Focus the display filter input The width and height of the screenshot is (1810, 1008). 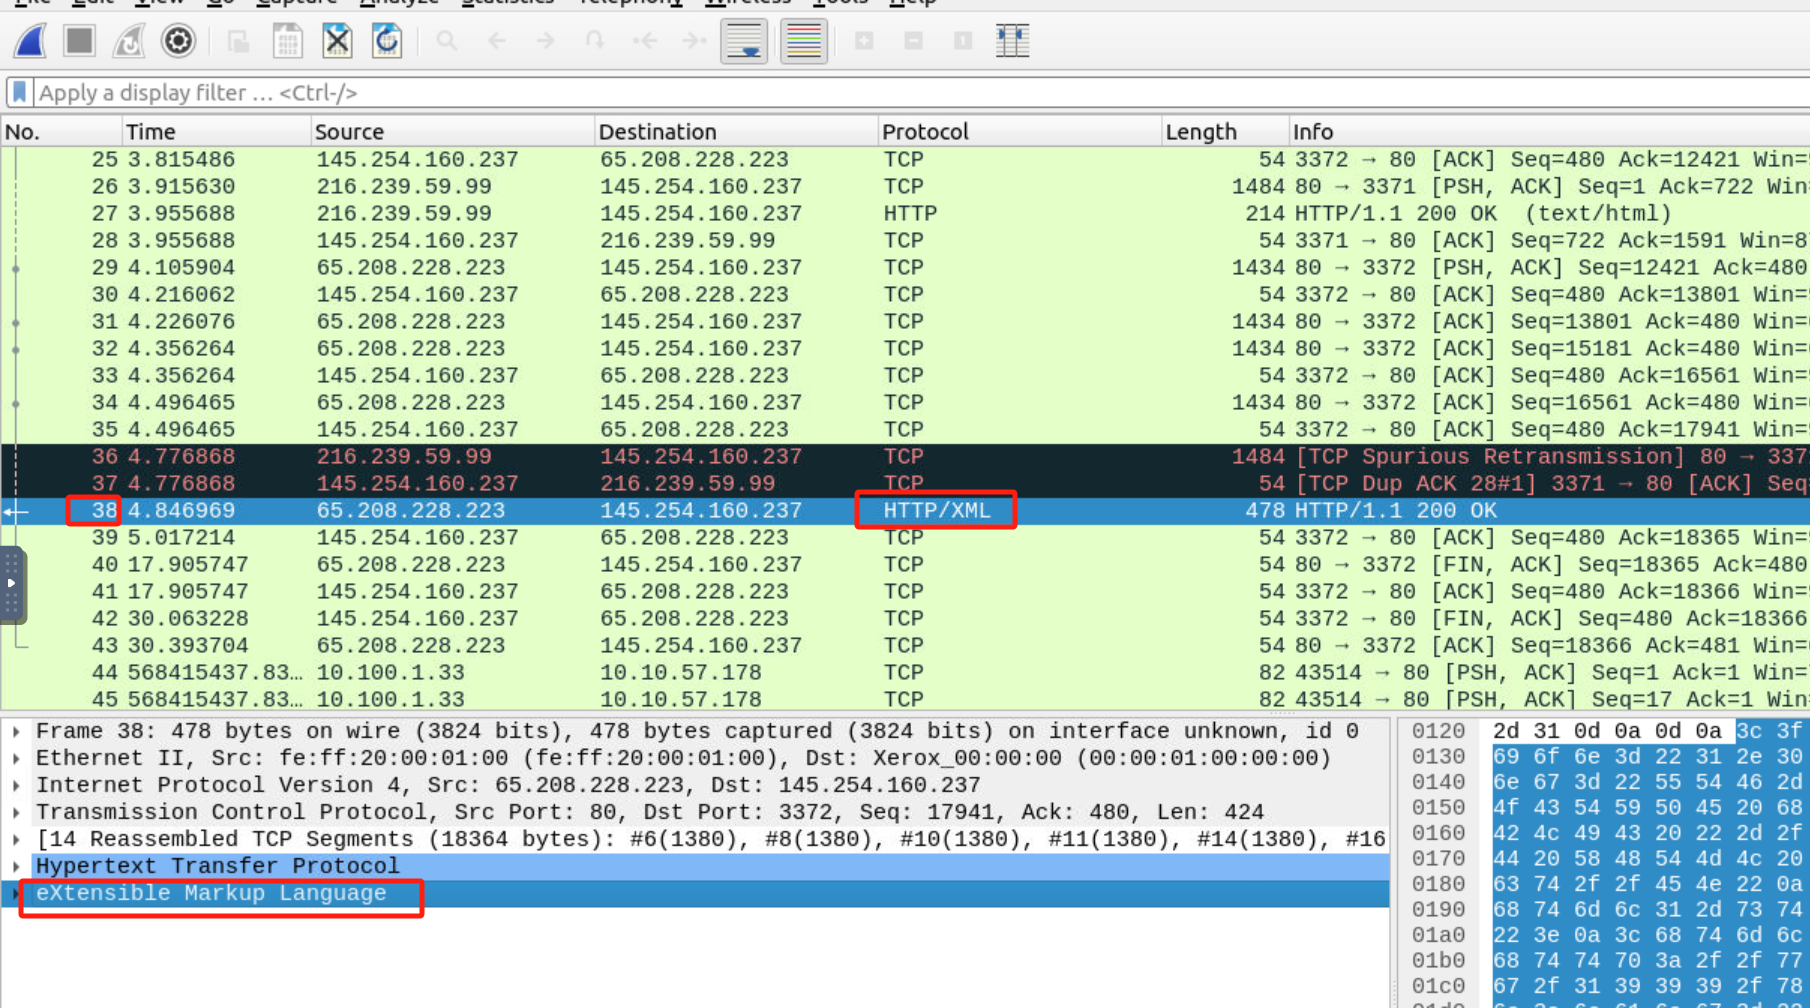(x=920, y=92)
